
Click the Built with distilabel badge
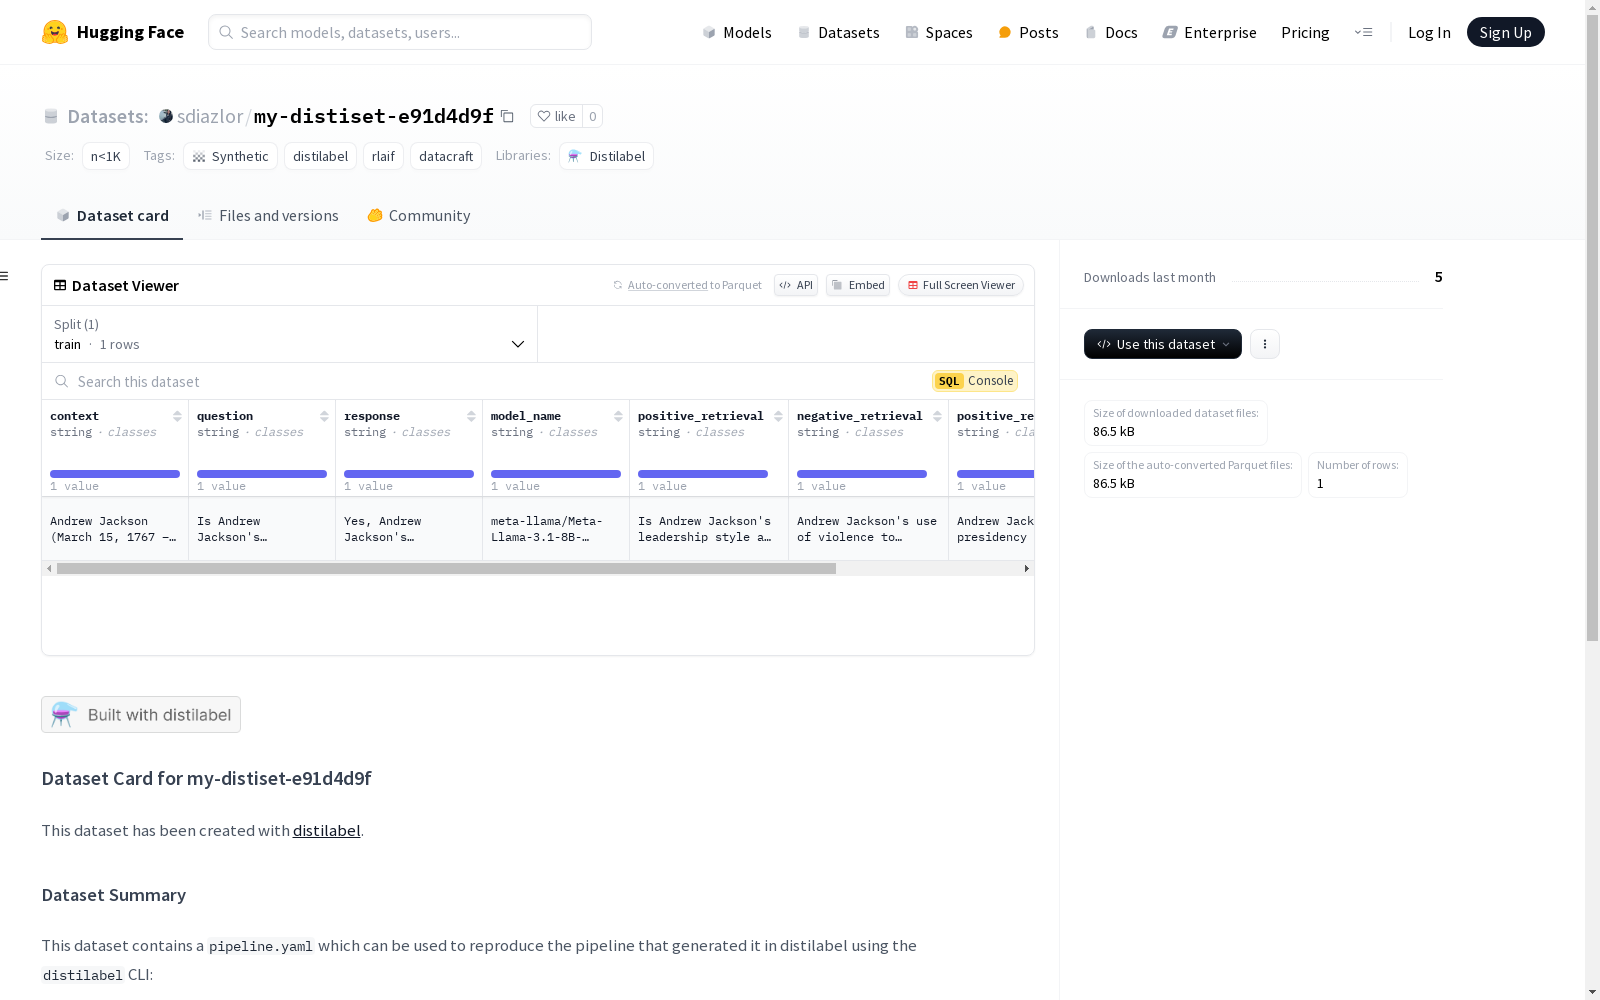pyautogui.click(x=141, y=714)
